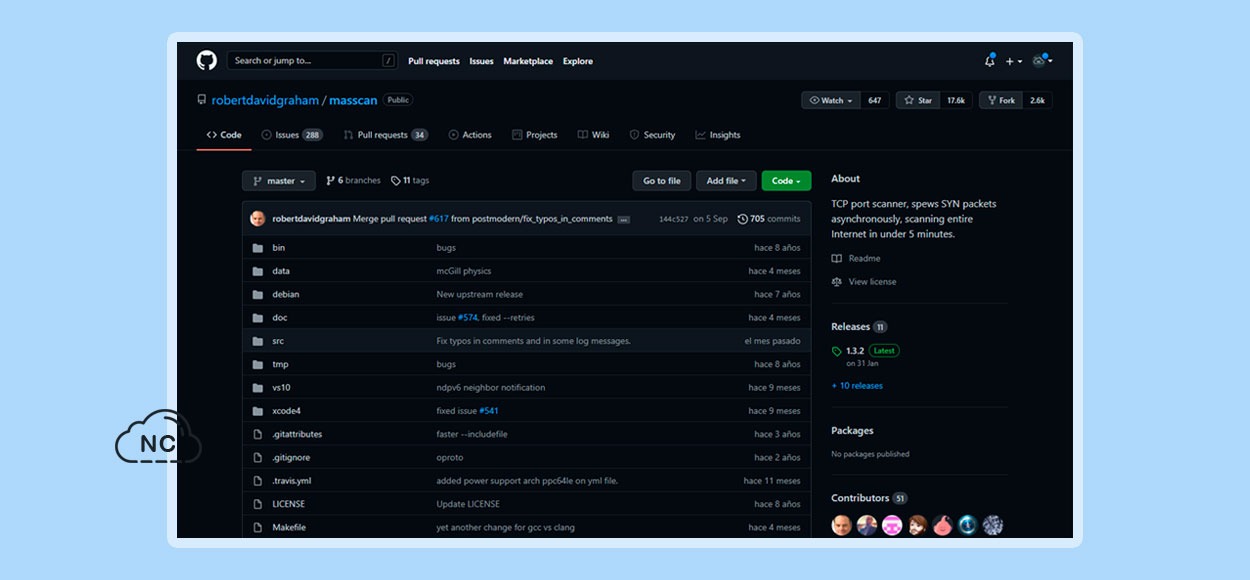Open the user avatar menu
The width and height of the screenshot is (1250, 580).
tap(1042, 61)
